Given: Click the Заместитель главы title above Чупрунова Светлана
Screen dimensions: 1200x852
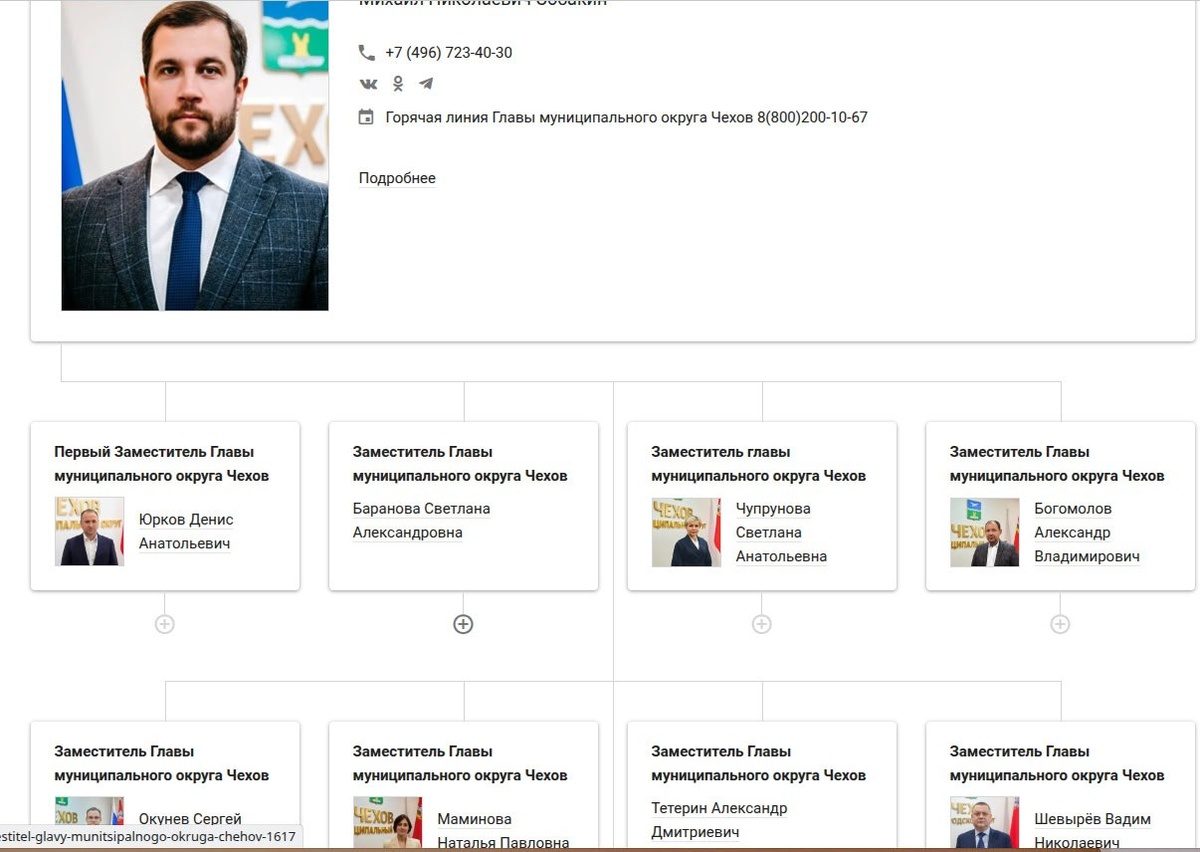Looking at the screenshot, I should [759, 464].
